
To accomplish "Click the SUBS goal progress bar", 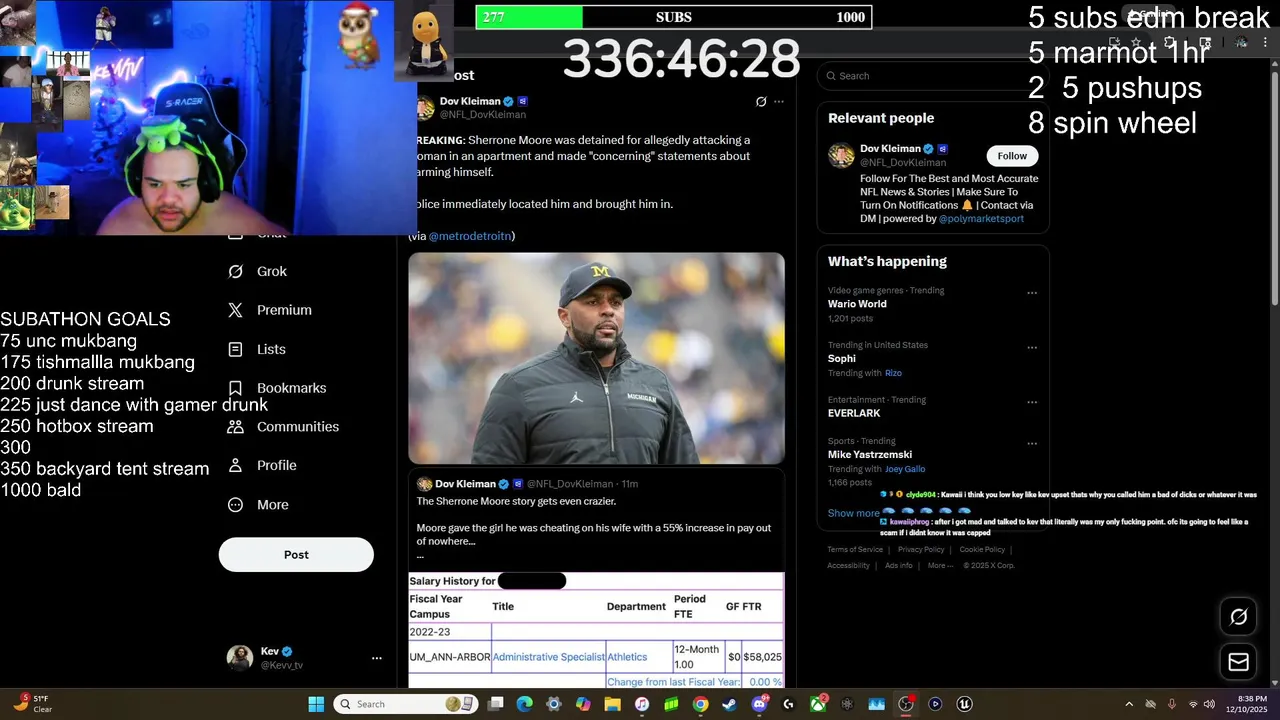I will click(x=673, y=17).
